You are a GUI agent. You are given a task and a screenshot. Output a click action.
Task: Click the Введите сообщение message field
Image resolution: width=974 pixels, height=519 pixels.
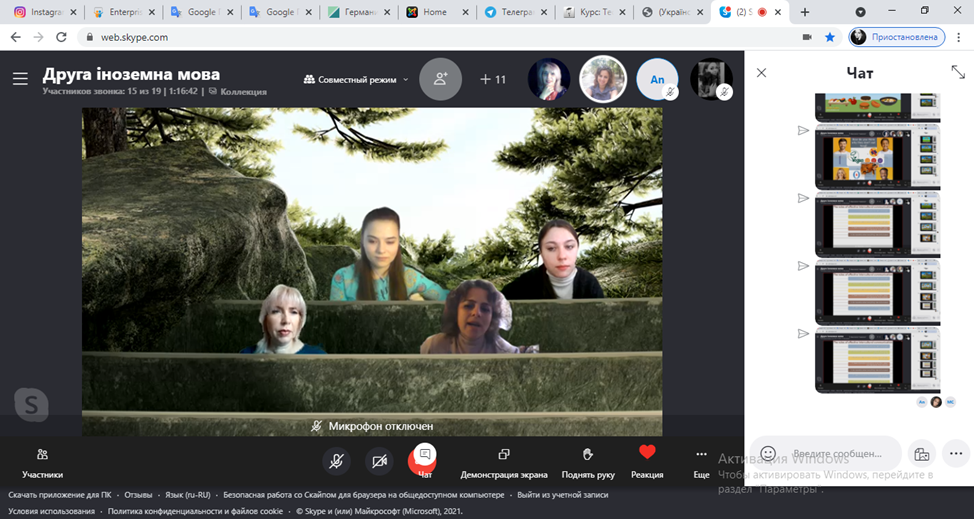click(840, 453)
